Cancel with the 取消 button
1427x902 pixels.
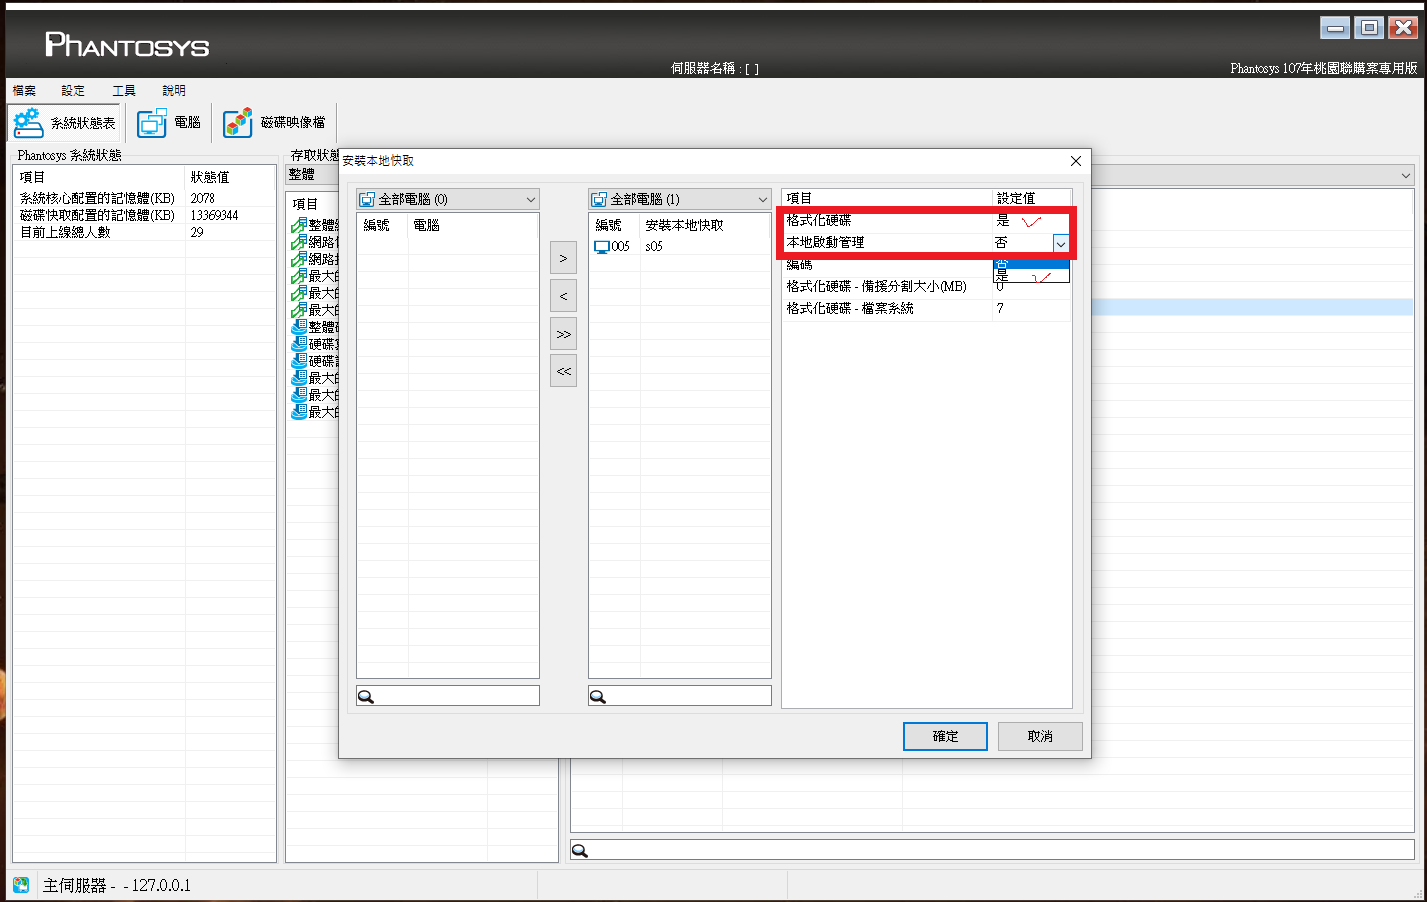[x=1040, y=736]
